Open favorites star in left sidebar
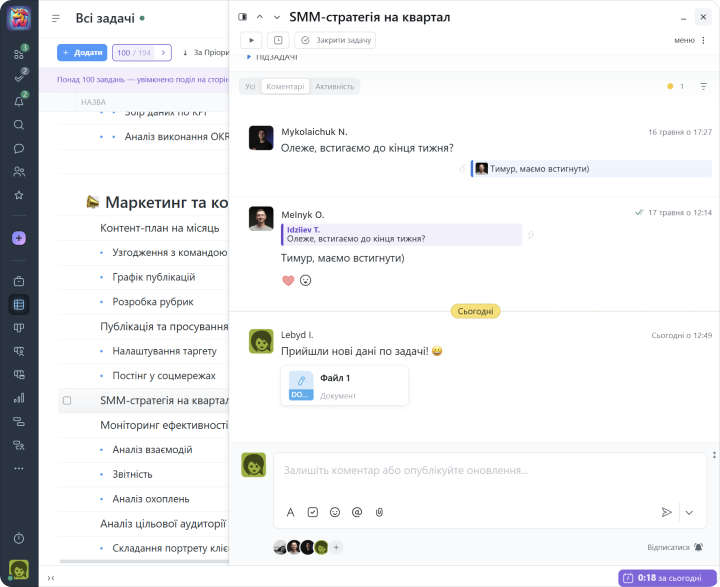This screenshot has width=720, height=587. tap(19, 195)
